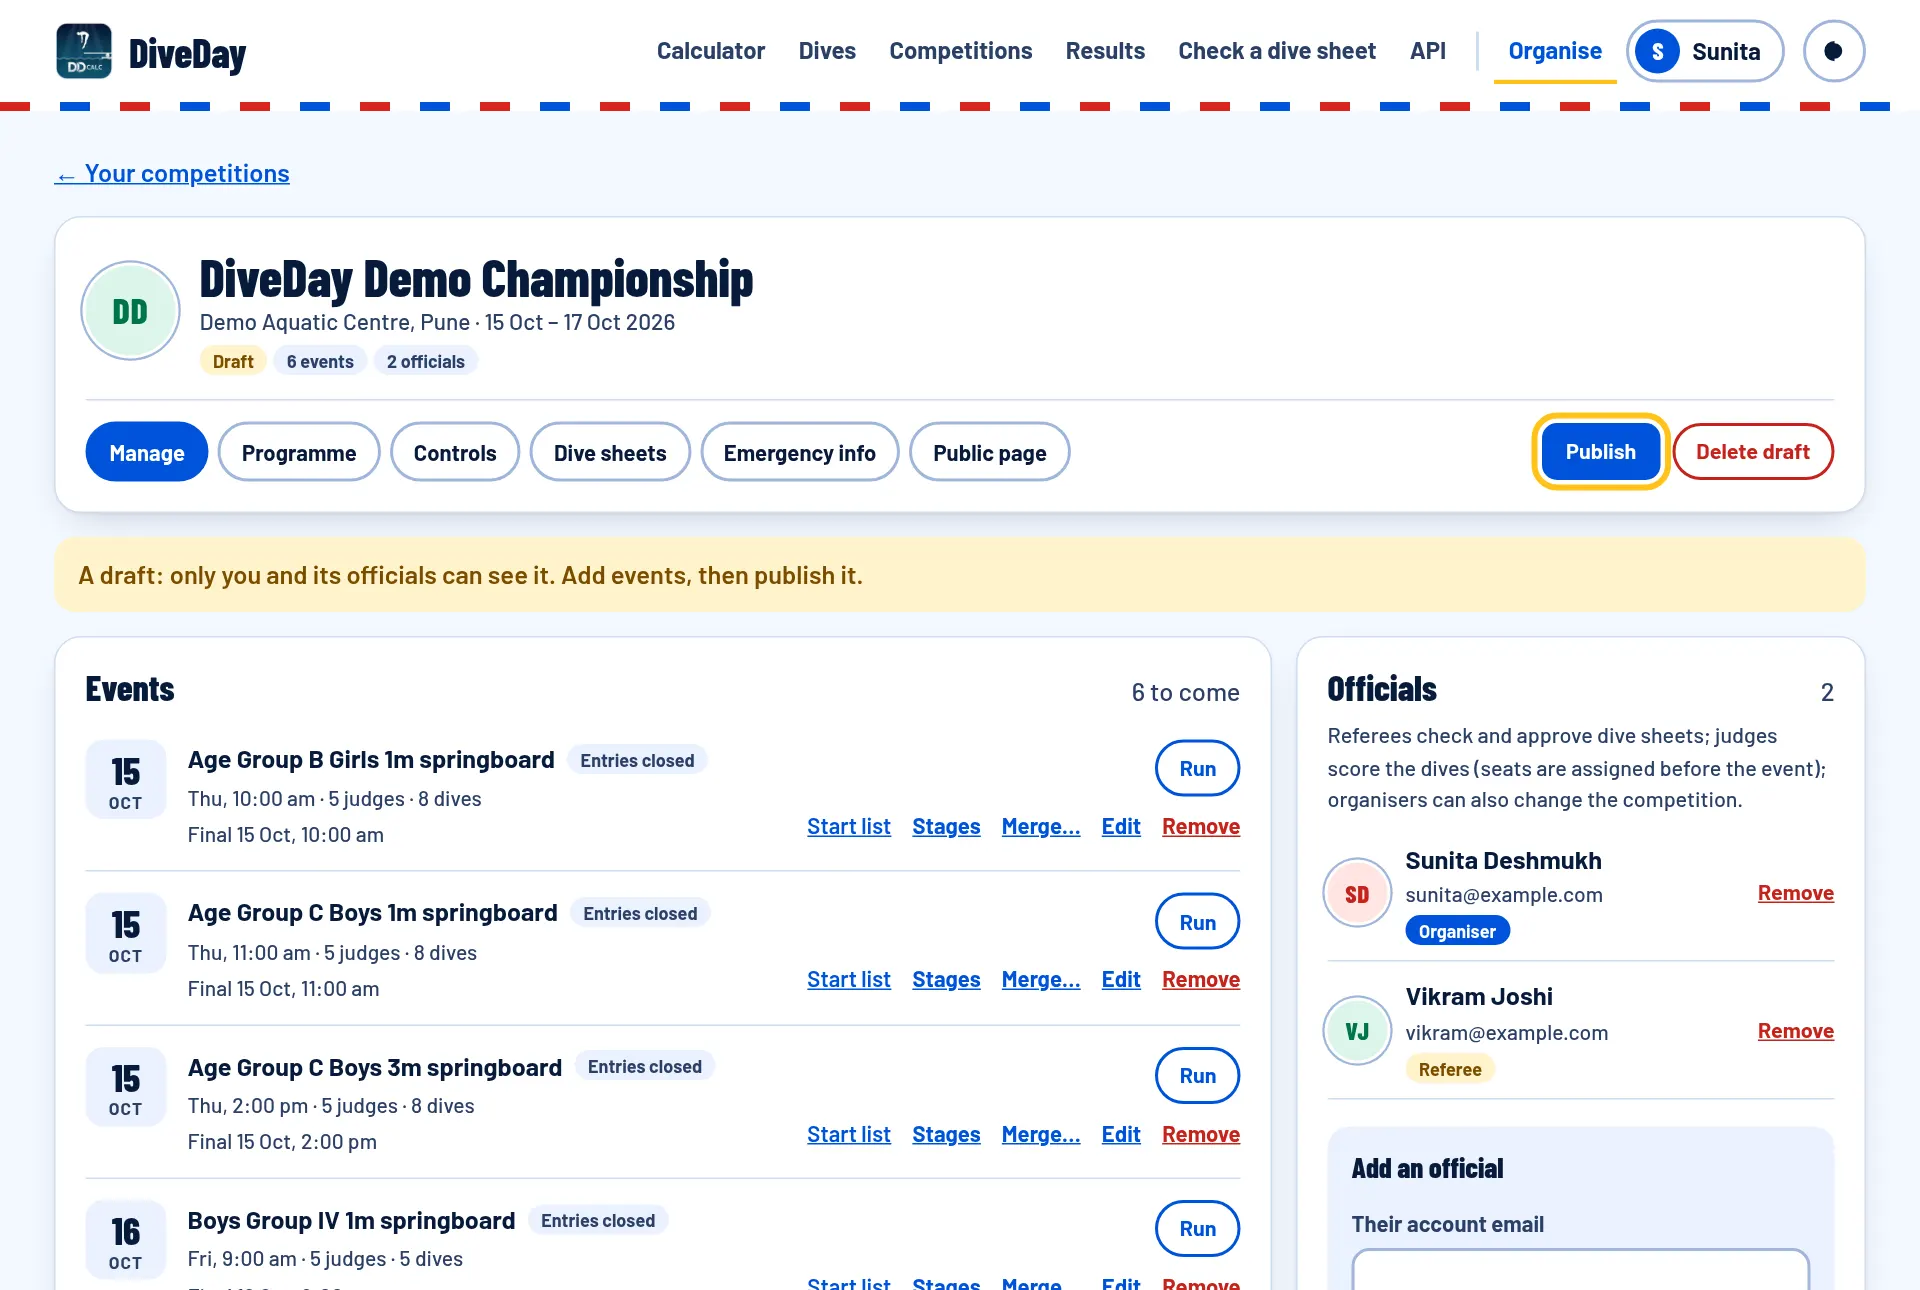Open Stages for Age Group B Girls 1m
The width and height of the screenshot is (1920, 1290).
[x=946, y=826]
